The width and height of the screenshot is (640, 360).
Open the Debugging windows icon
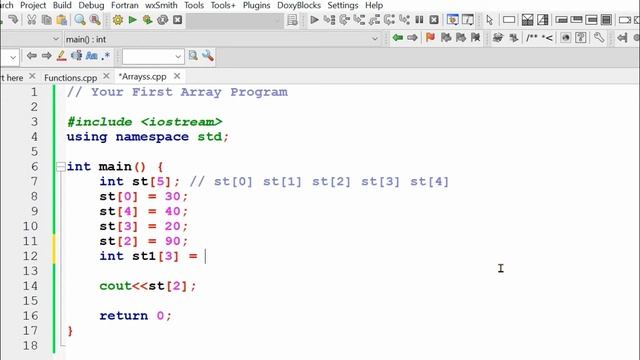(452, 20)
